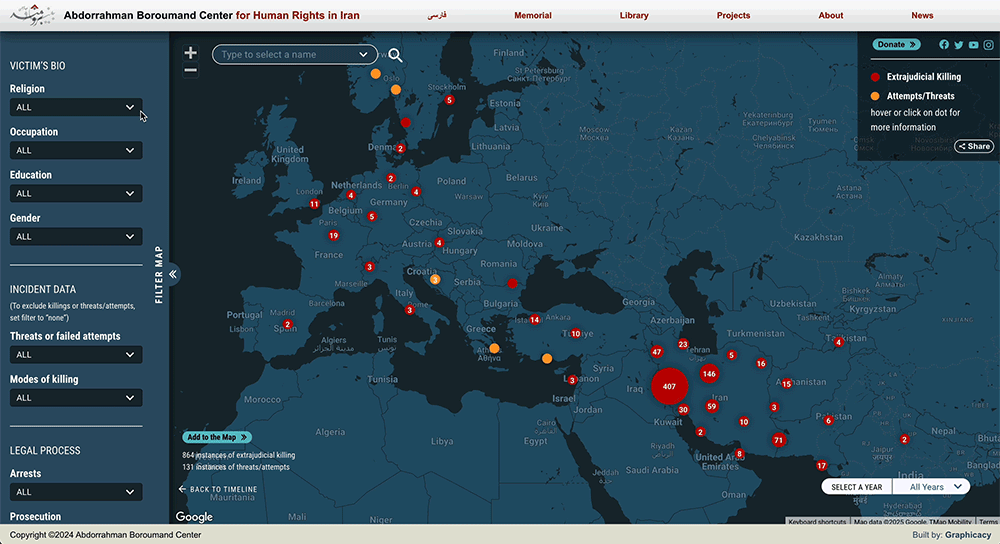Viewport: 1000px width, 544px height.
Task: Open the map Terms link
Action: (988, 522)
